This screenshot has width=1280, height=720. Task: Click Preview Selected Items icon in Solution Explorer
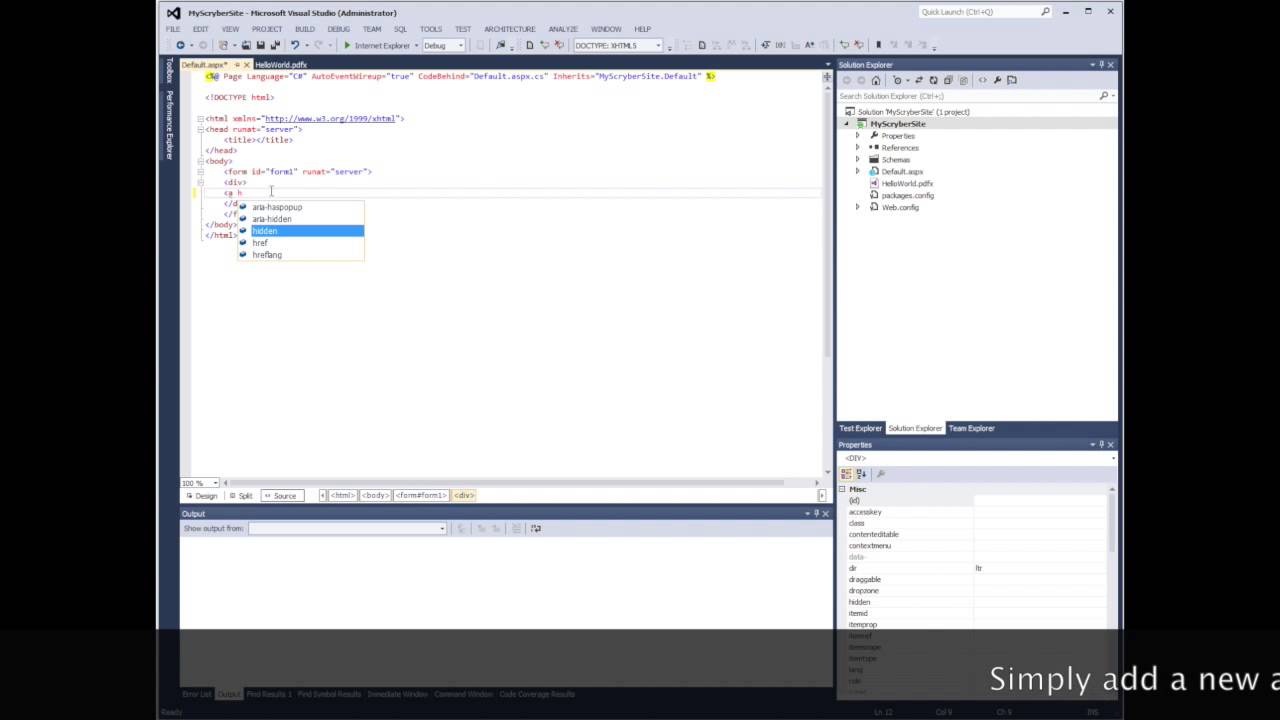click(x=1012, y=80)
